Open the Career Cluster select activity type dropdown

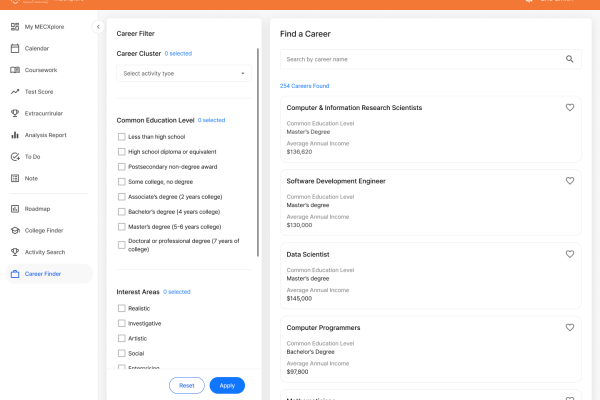click(184, 73)
